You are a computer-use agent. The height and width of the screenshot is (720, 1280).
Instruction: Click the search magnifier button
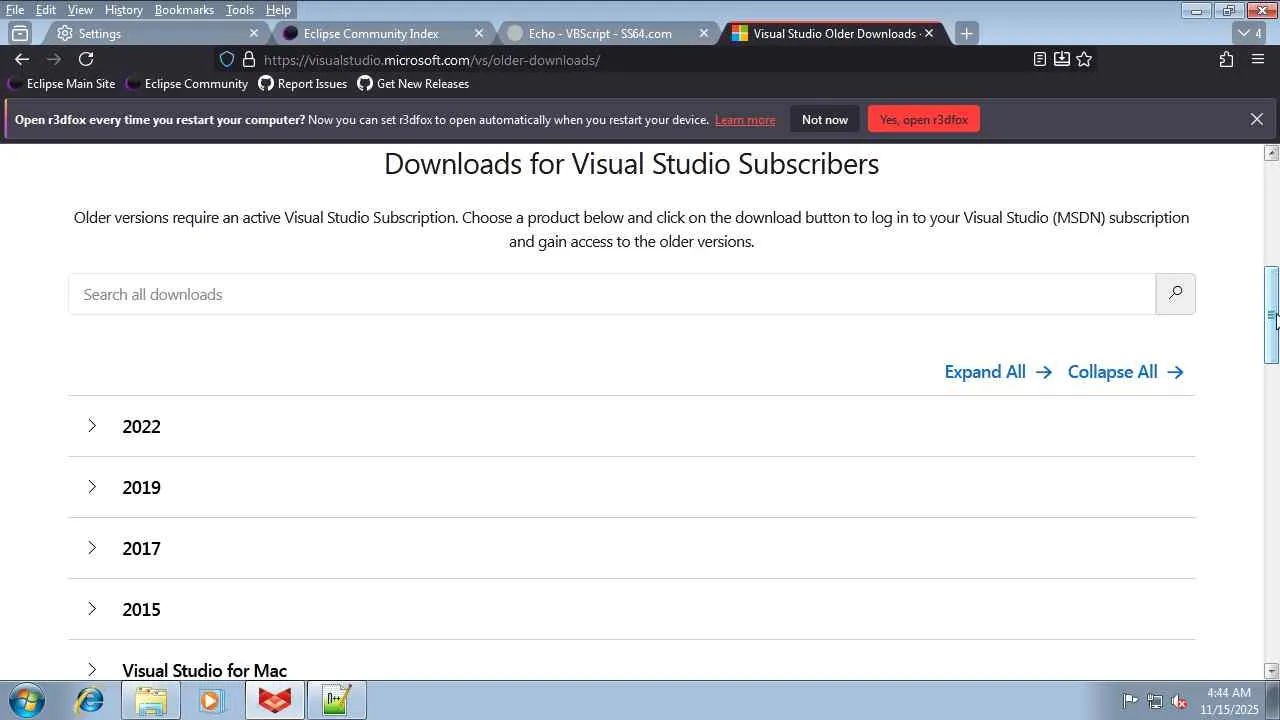coord(1175,294)
